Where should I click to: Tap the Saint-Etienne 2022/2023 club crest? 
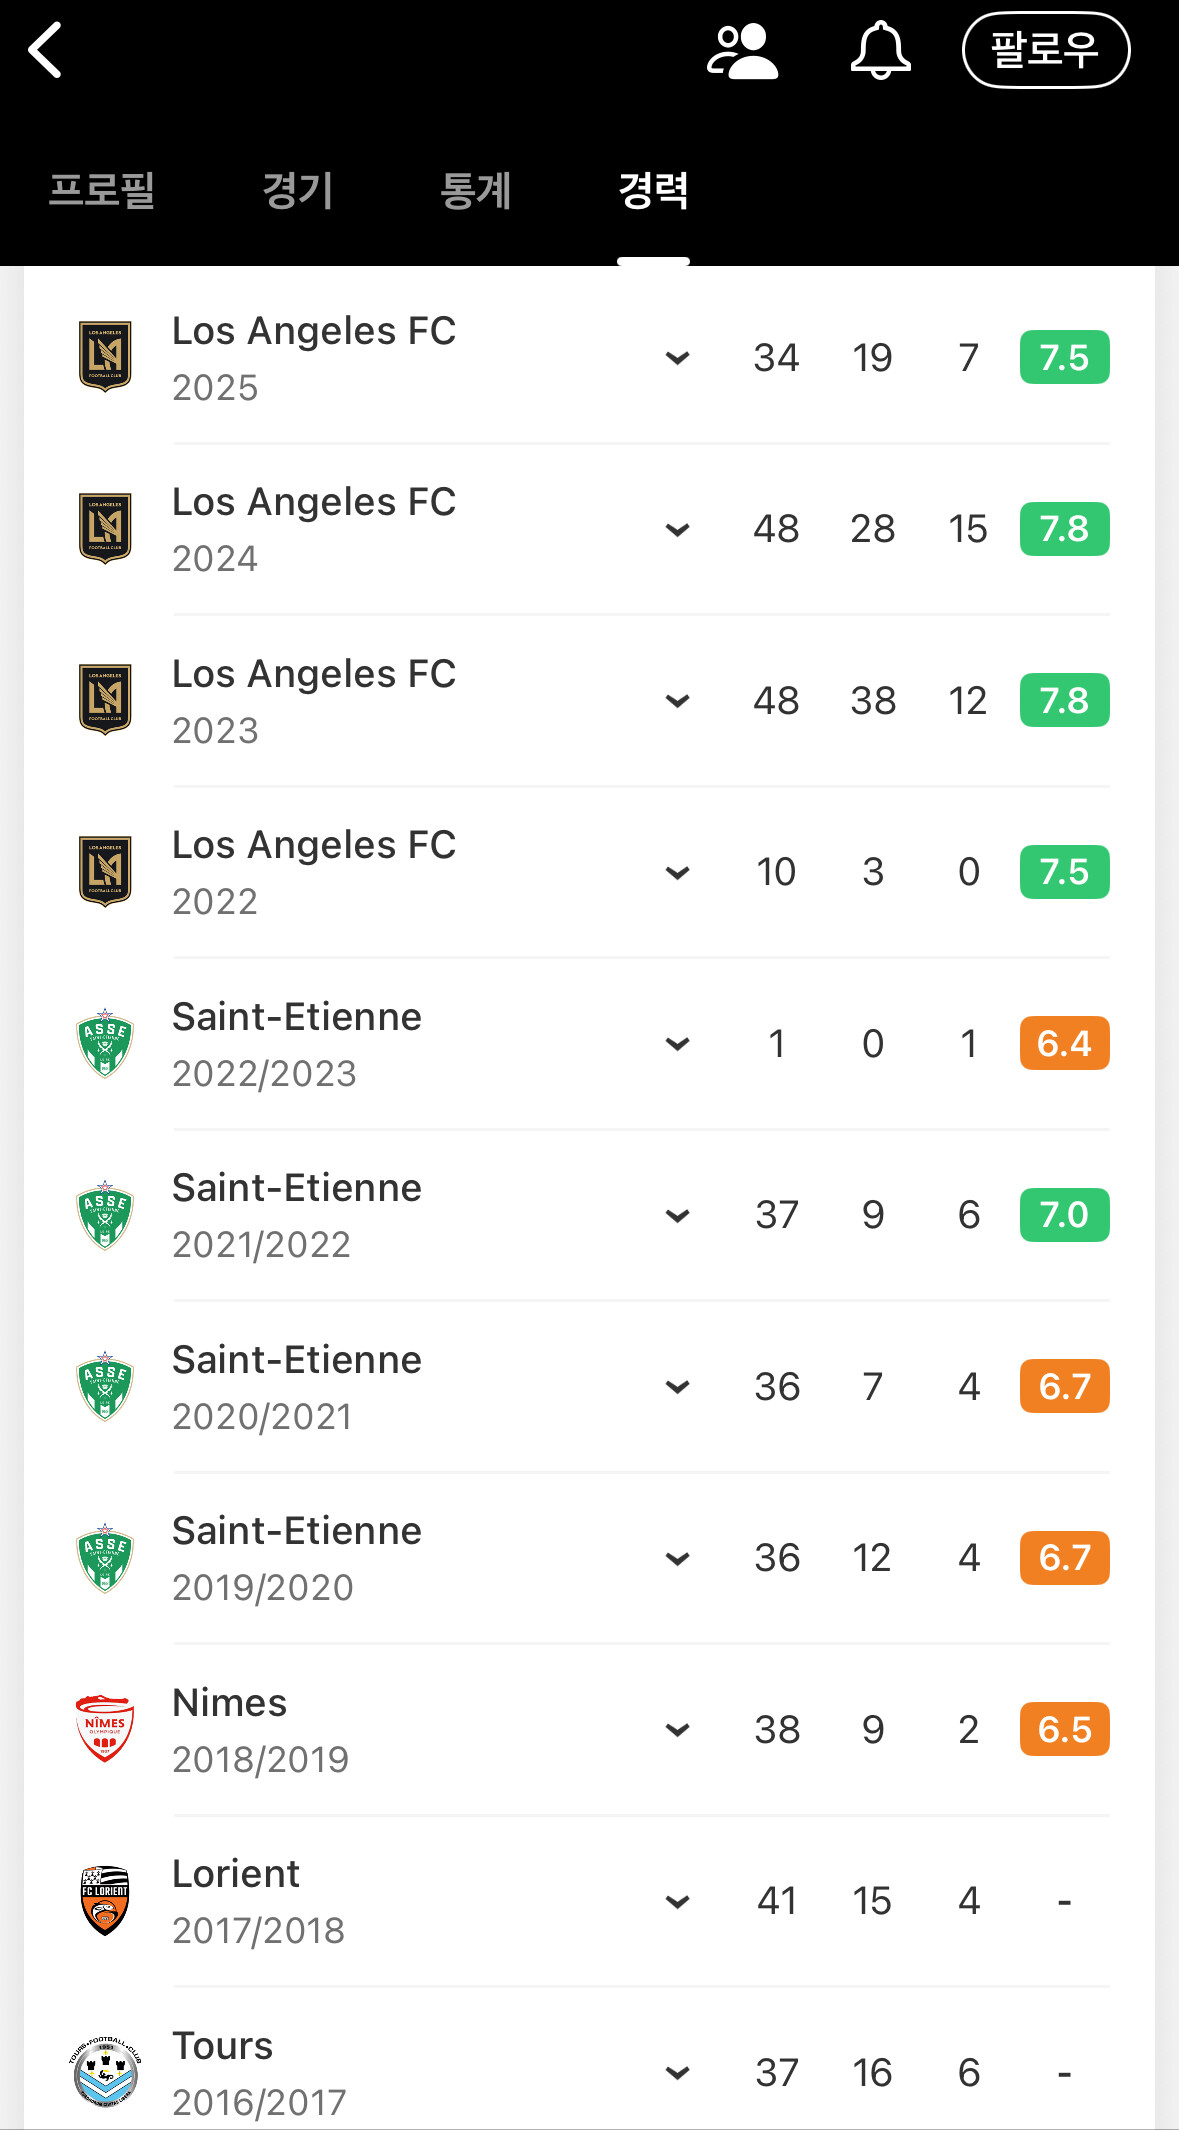(x=105, y=1043)
